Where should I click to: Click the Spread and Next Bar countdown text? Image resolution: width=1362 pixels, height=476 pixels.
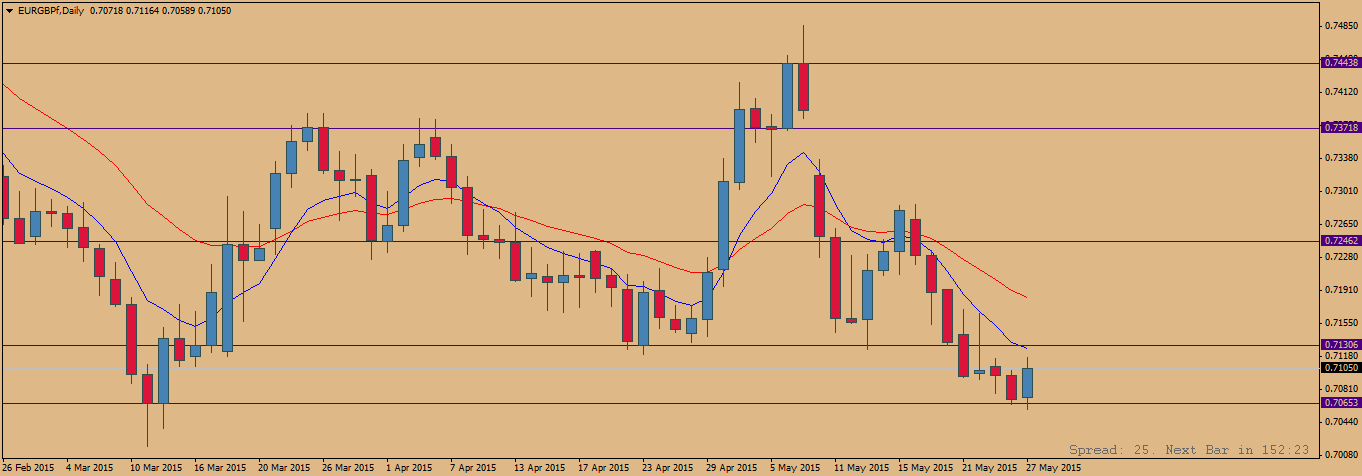[1189, 450]
